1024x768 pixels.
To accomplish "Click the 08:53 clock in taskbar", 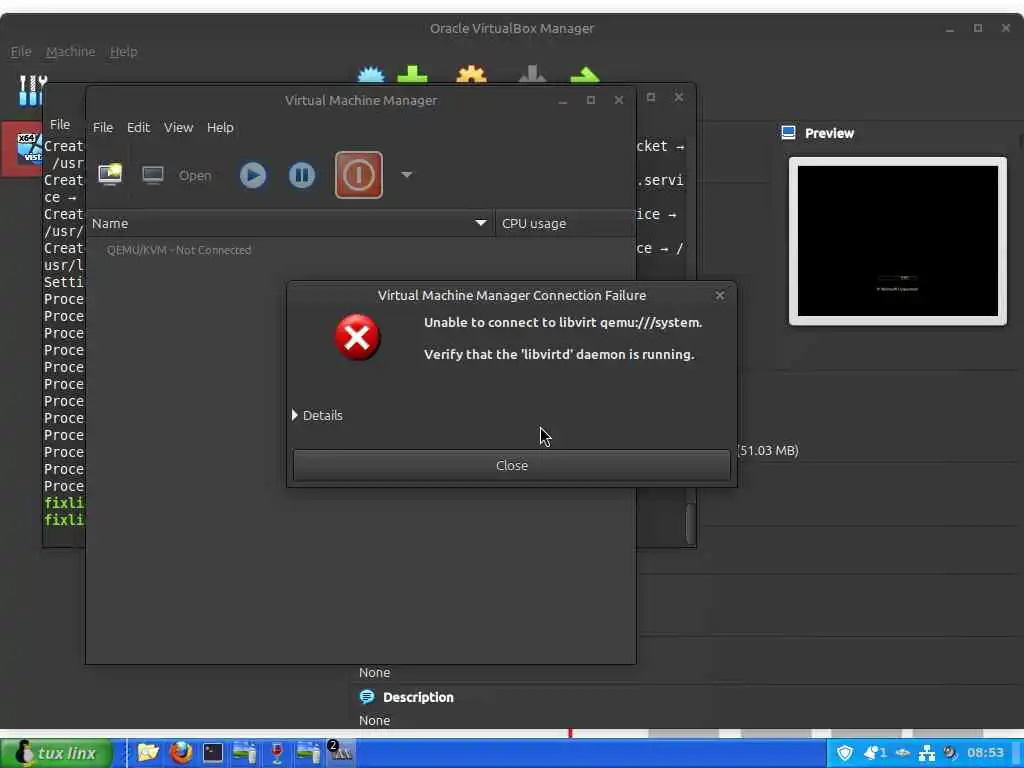I will coord(985,753).
